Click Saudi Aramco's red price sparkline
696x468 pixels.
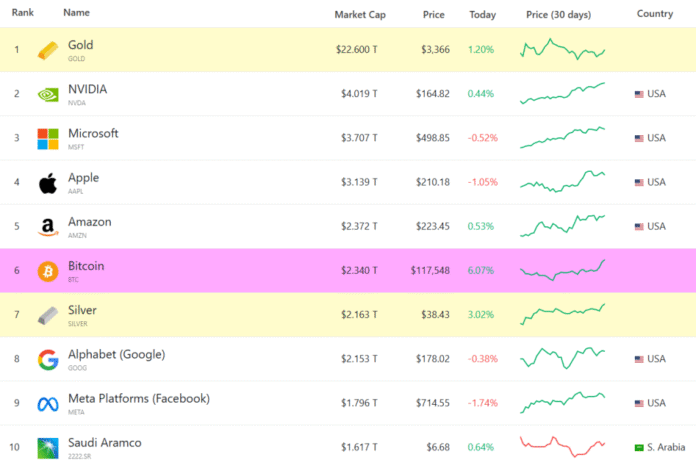[x=562, y=444]
